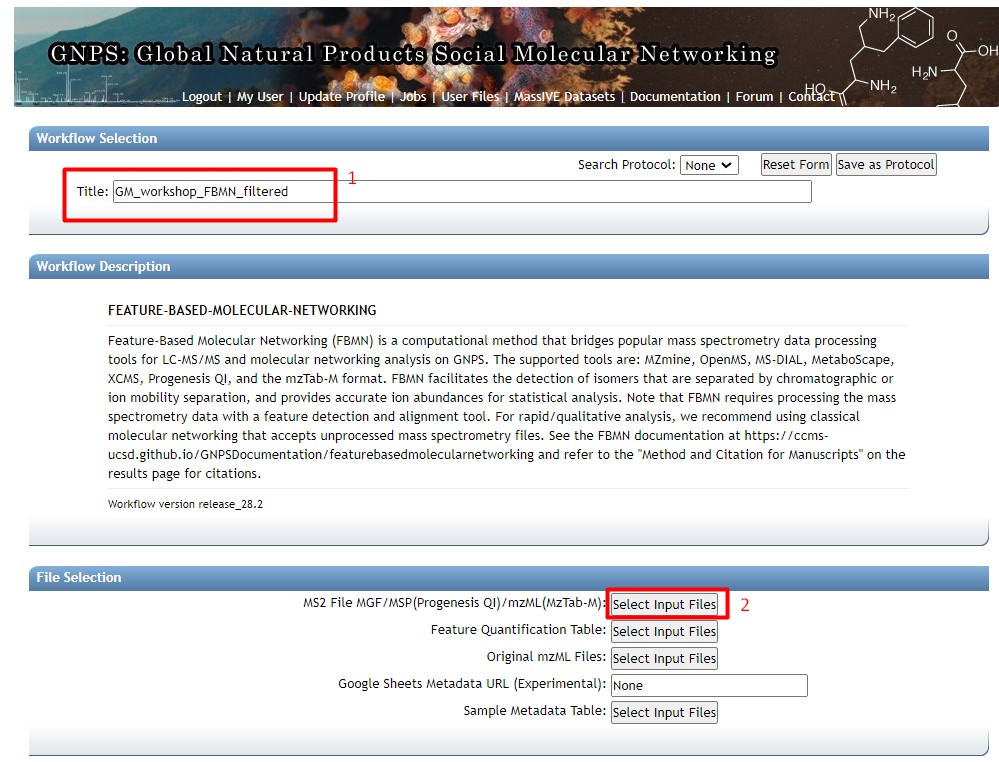Click the GNPS banner title
999x762 pixels.
[x=412, y=54]
